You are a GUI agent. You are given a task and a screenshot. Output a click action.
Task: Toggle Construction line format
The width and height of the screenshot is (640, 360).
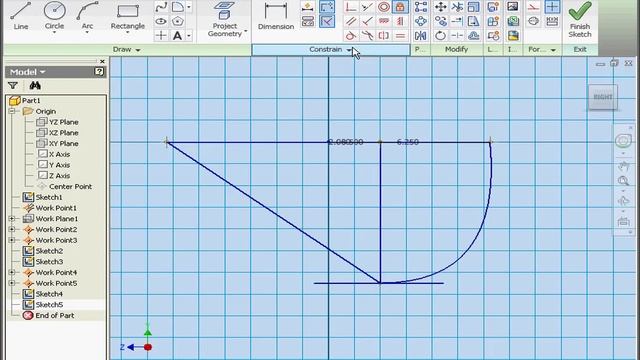coord(533,7)
